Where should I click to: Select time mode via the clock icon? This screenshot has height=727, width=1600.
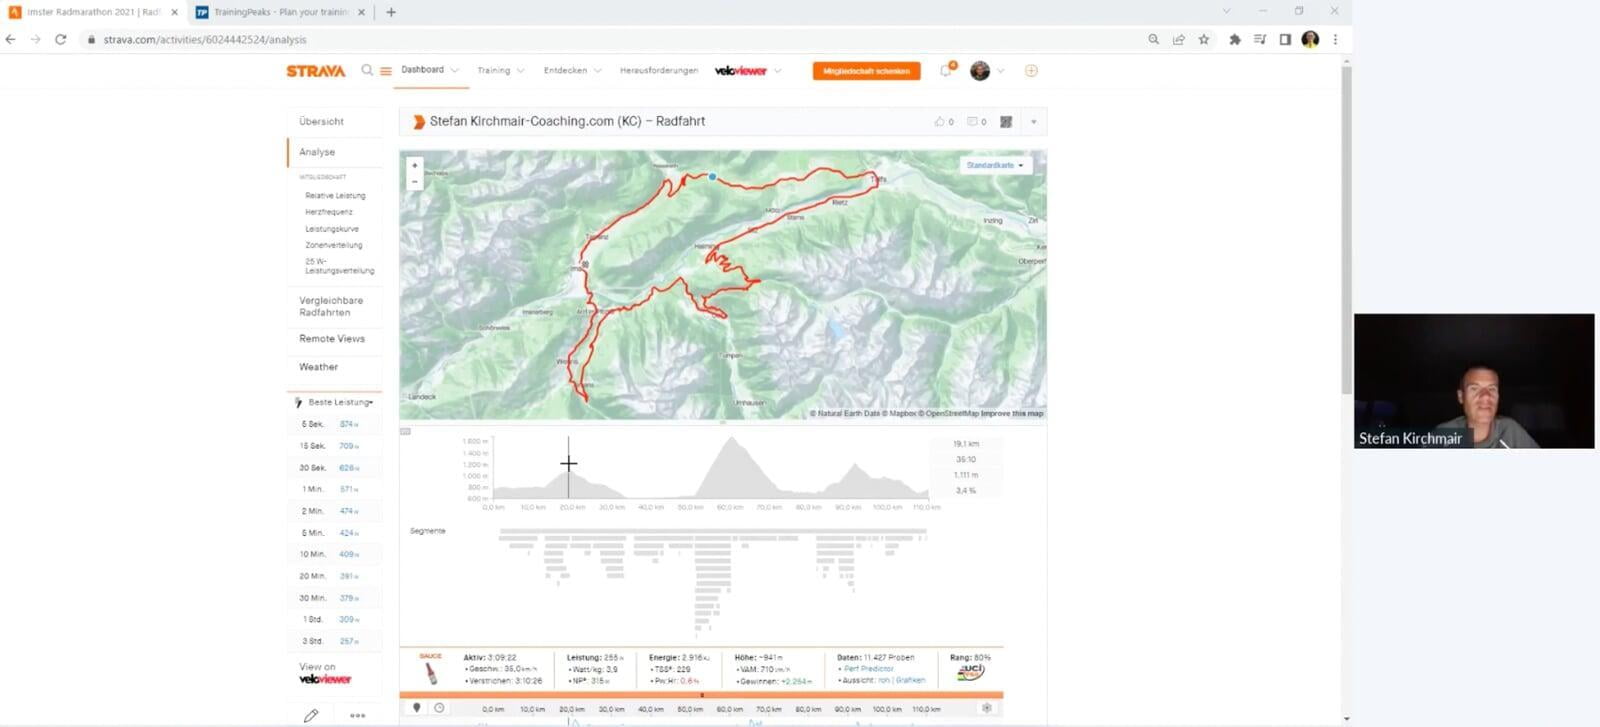439,708
